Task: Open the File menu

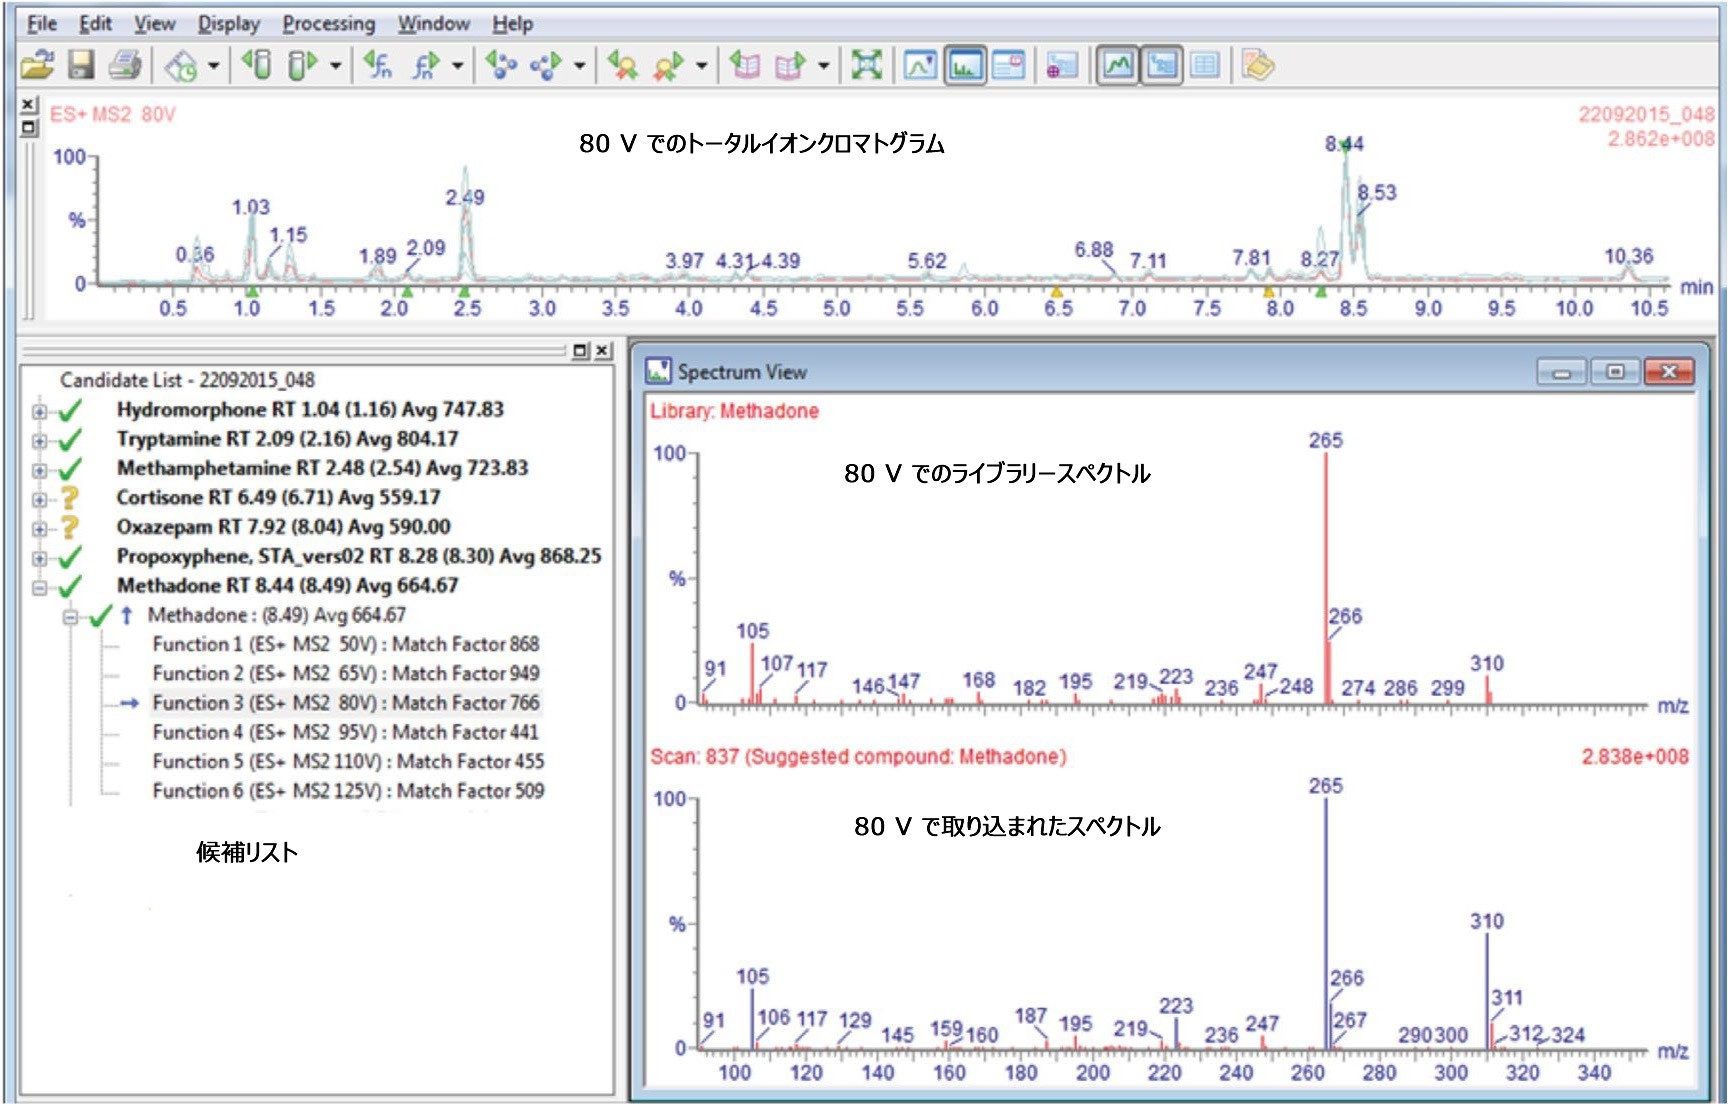Action: pyautogui.click(x=42, y=23)
